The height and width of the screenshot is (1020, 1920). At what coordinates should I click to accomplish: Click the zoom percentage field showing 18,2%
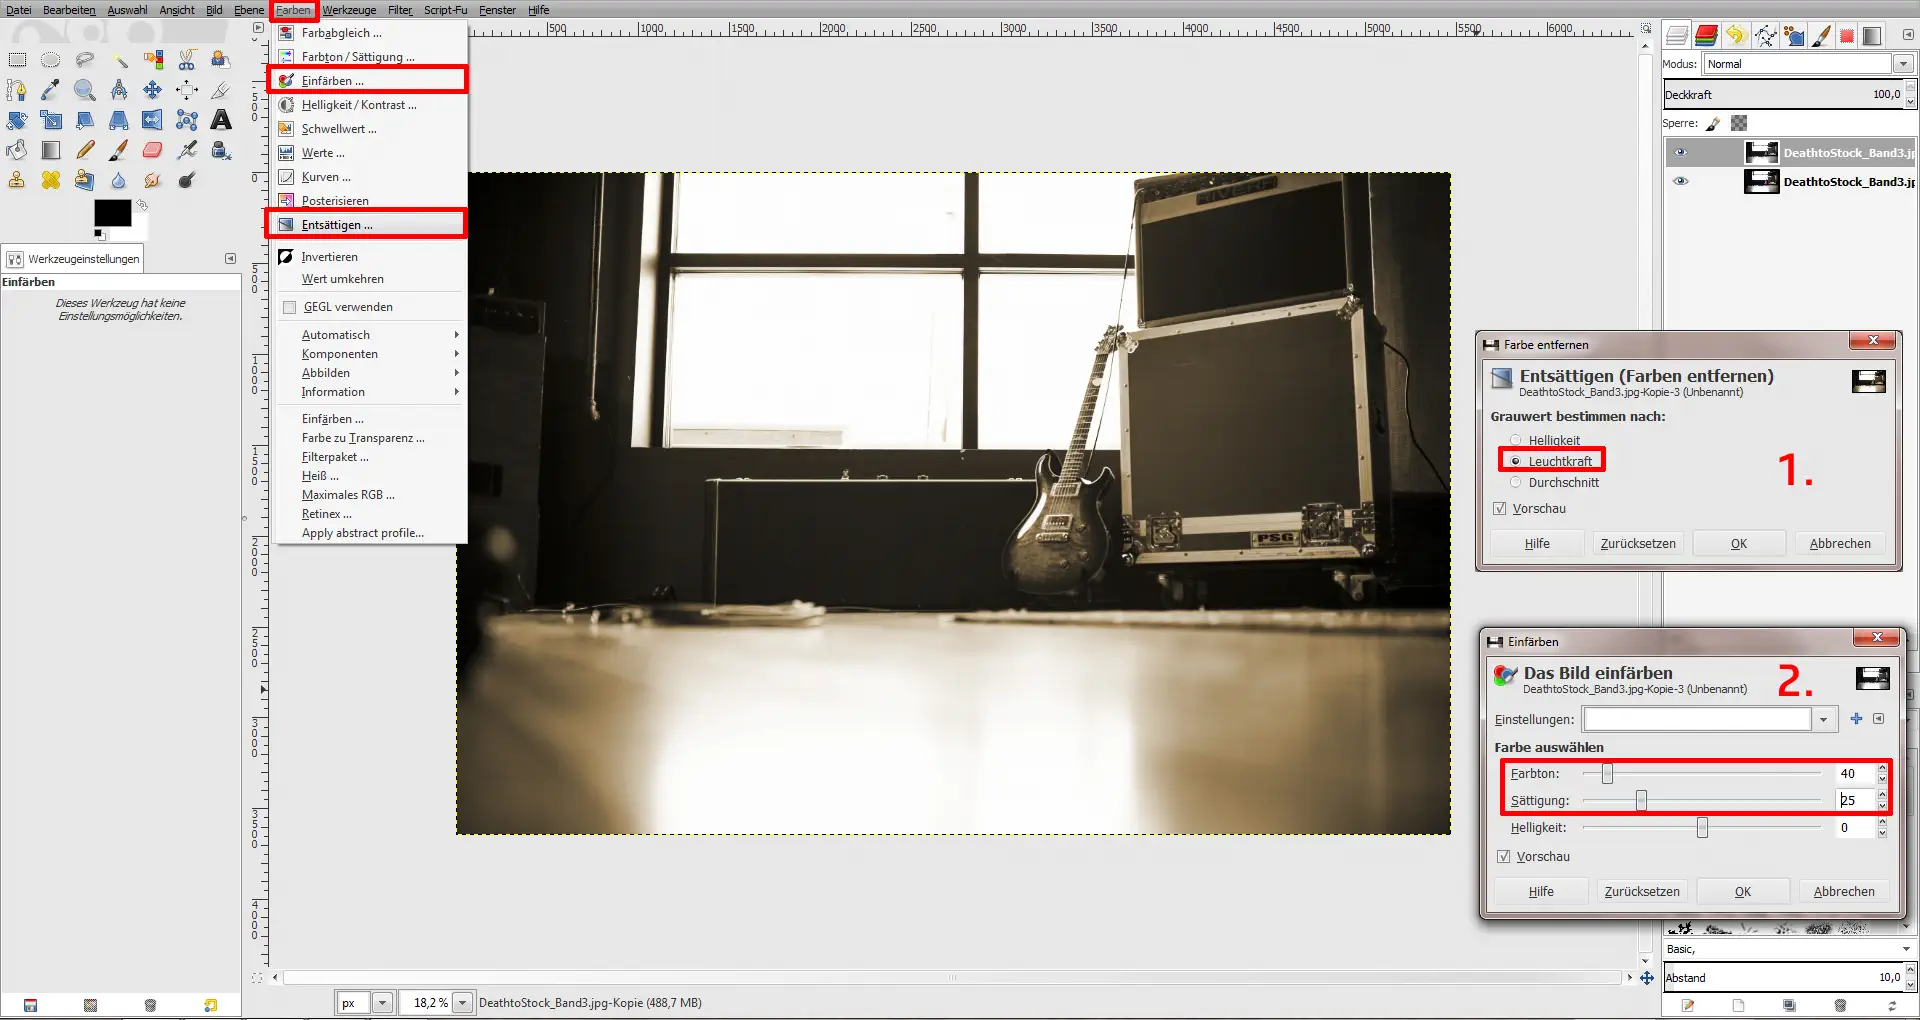(430, 1003)
